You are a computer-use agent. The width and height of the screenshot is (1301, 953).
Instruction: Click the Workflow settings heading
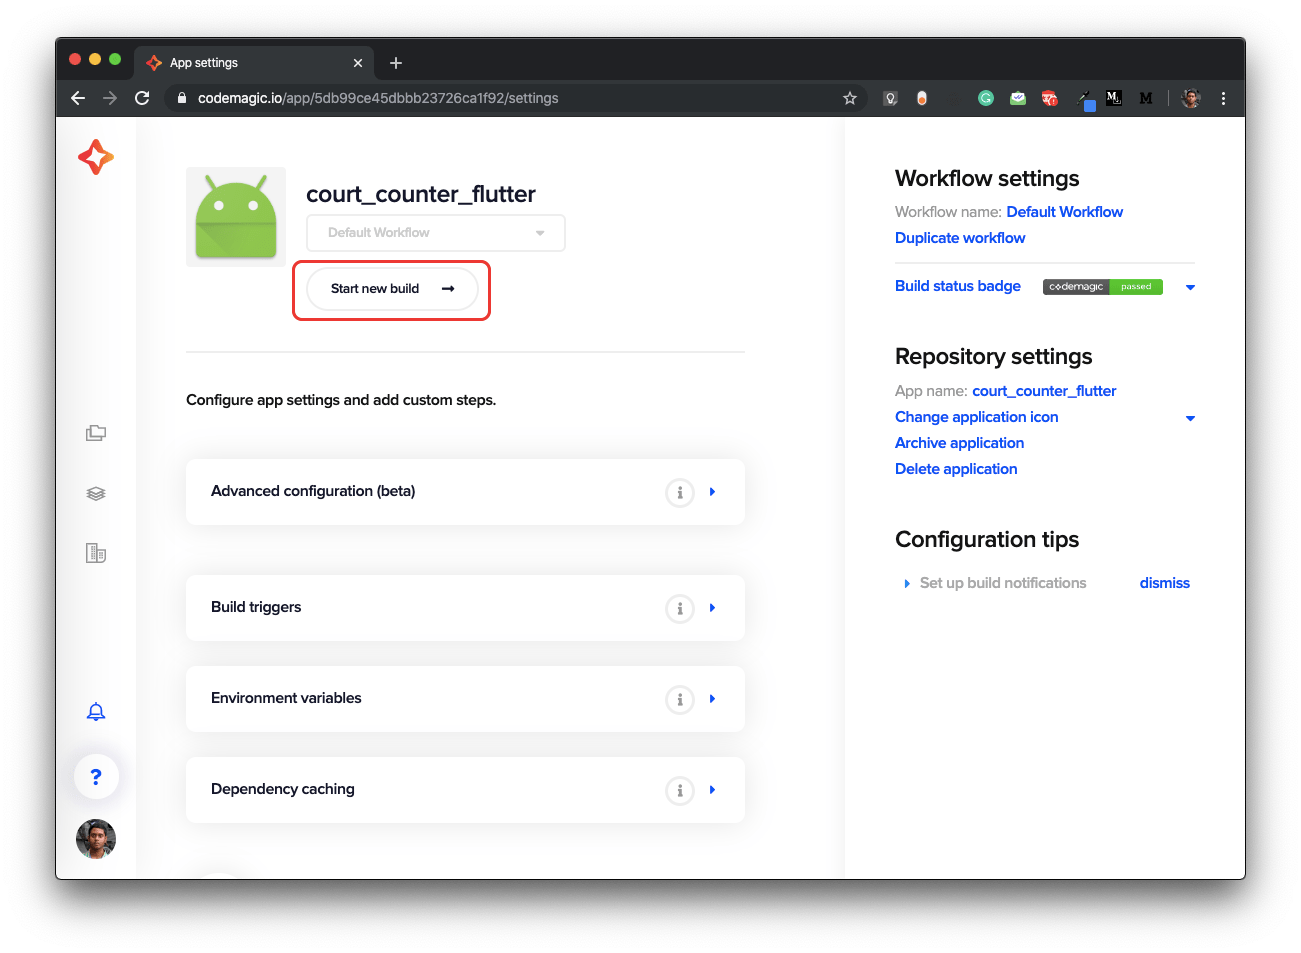click(987, 178)
